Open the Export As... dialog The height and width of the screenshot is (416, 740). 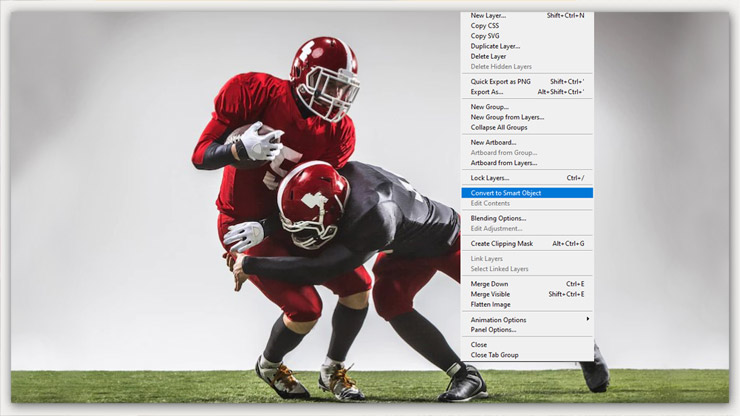pyautogui.click(x=487, y=92)
